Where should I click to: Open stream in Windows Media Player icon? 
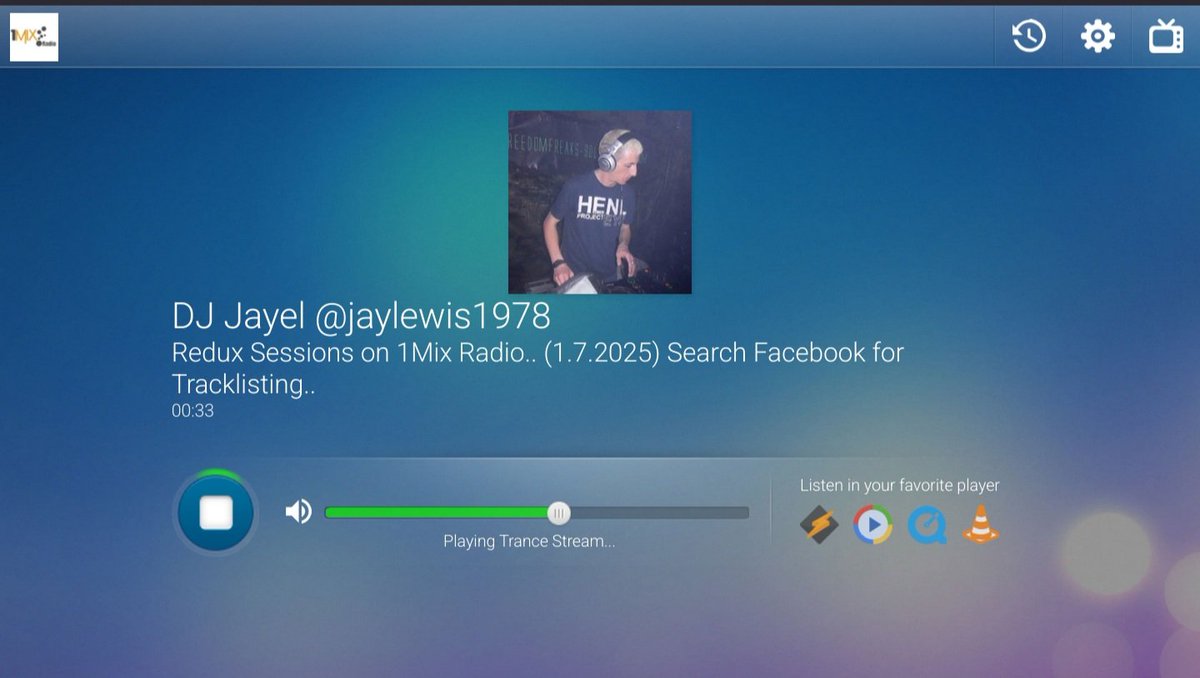click(x=873, y=524)
